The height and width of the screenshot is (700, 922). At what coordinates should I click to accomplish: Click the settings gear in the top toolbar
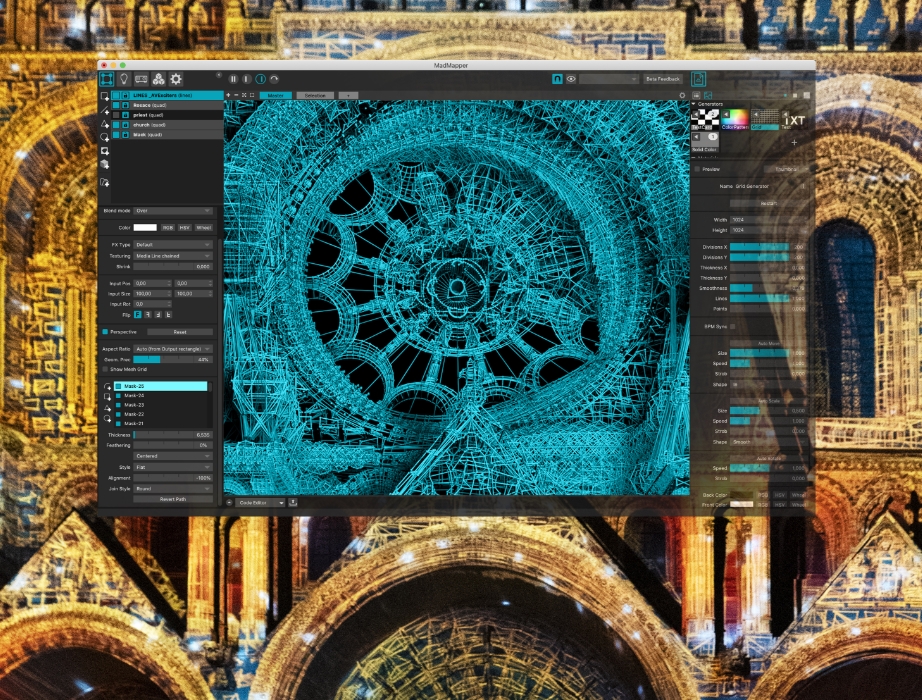point(176,78)
